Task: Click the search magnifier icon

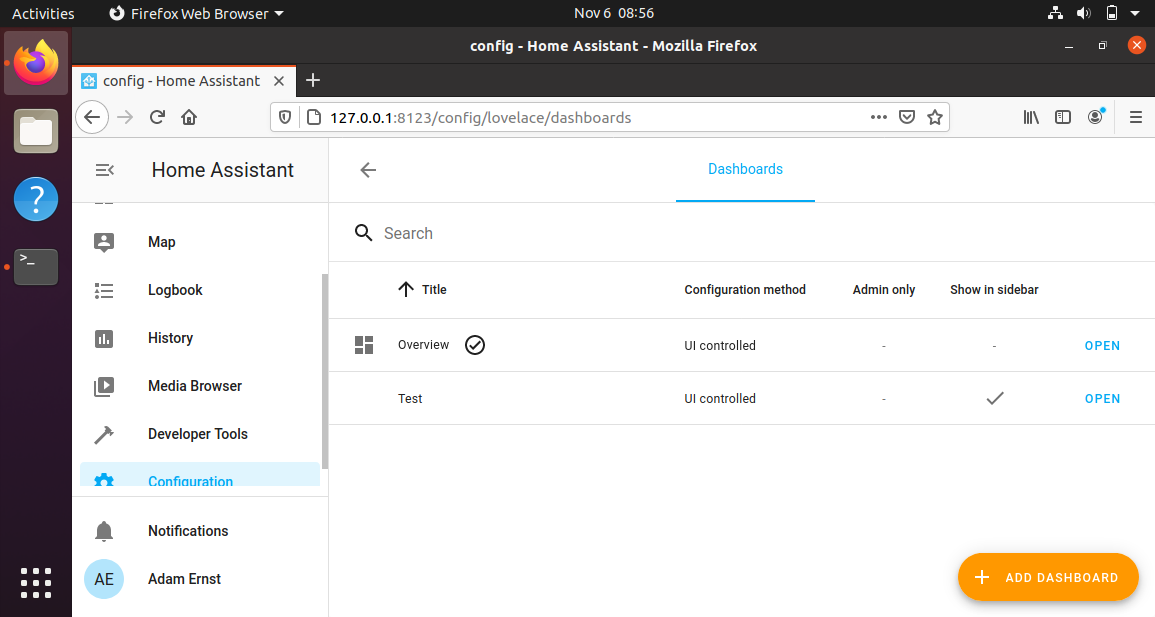Action: click(x=363, y=233)
